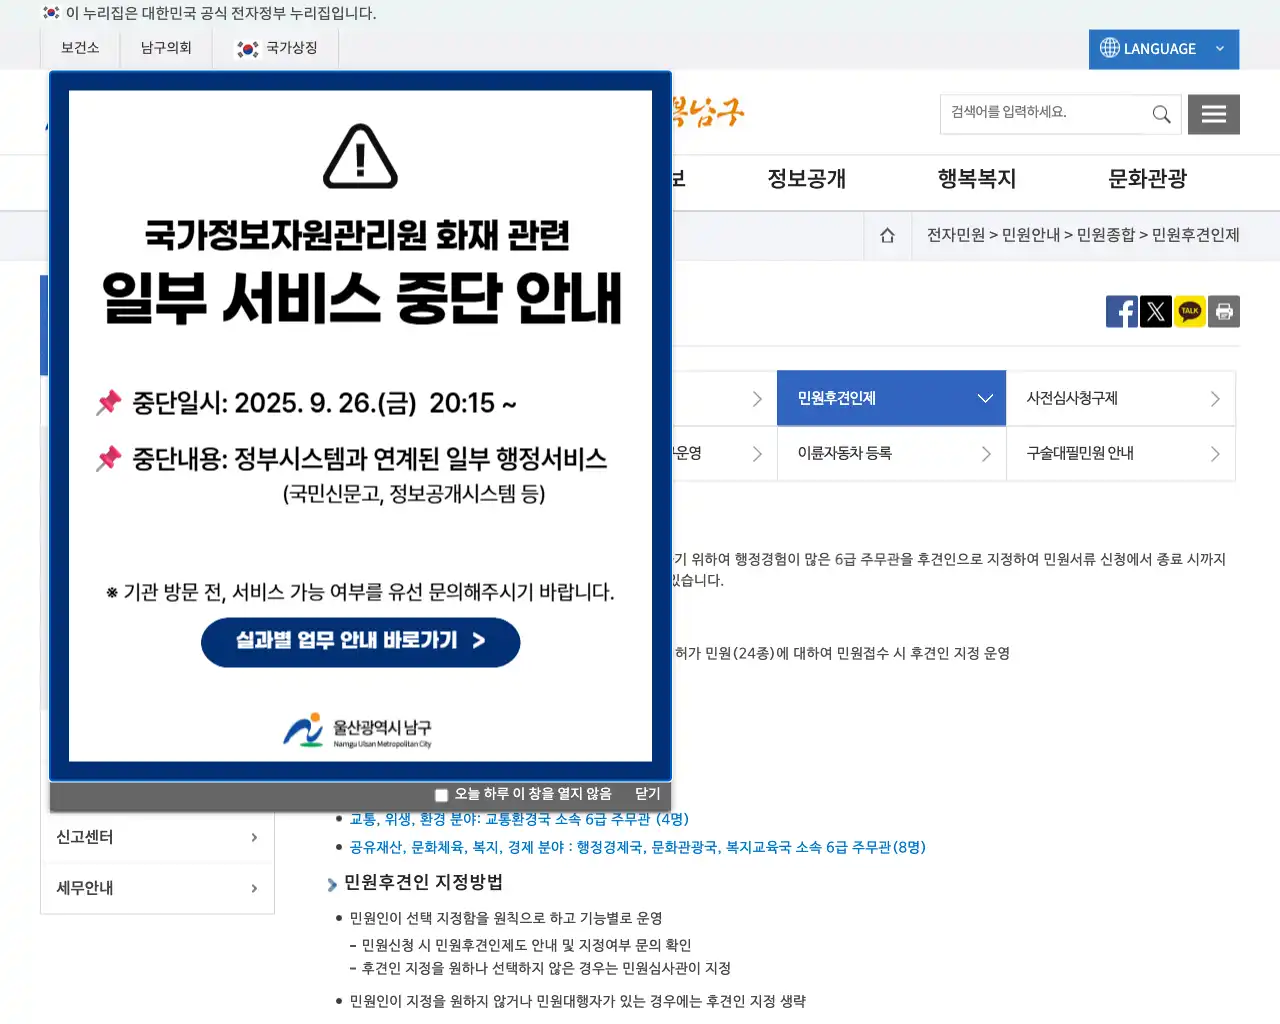Go to home via breadcrumb house icon

(x=887, y=235)
